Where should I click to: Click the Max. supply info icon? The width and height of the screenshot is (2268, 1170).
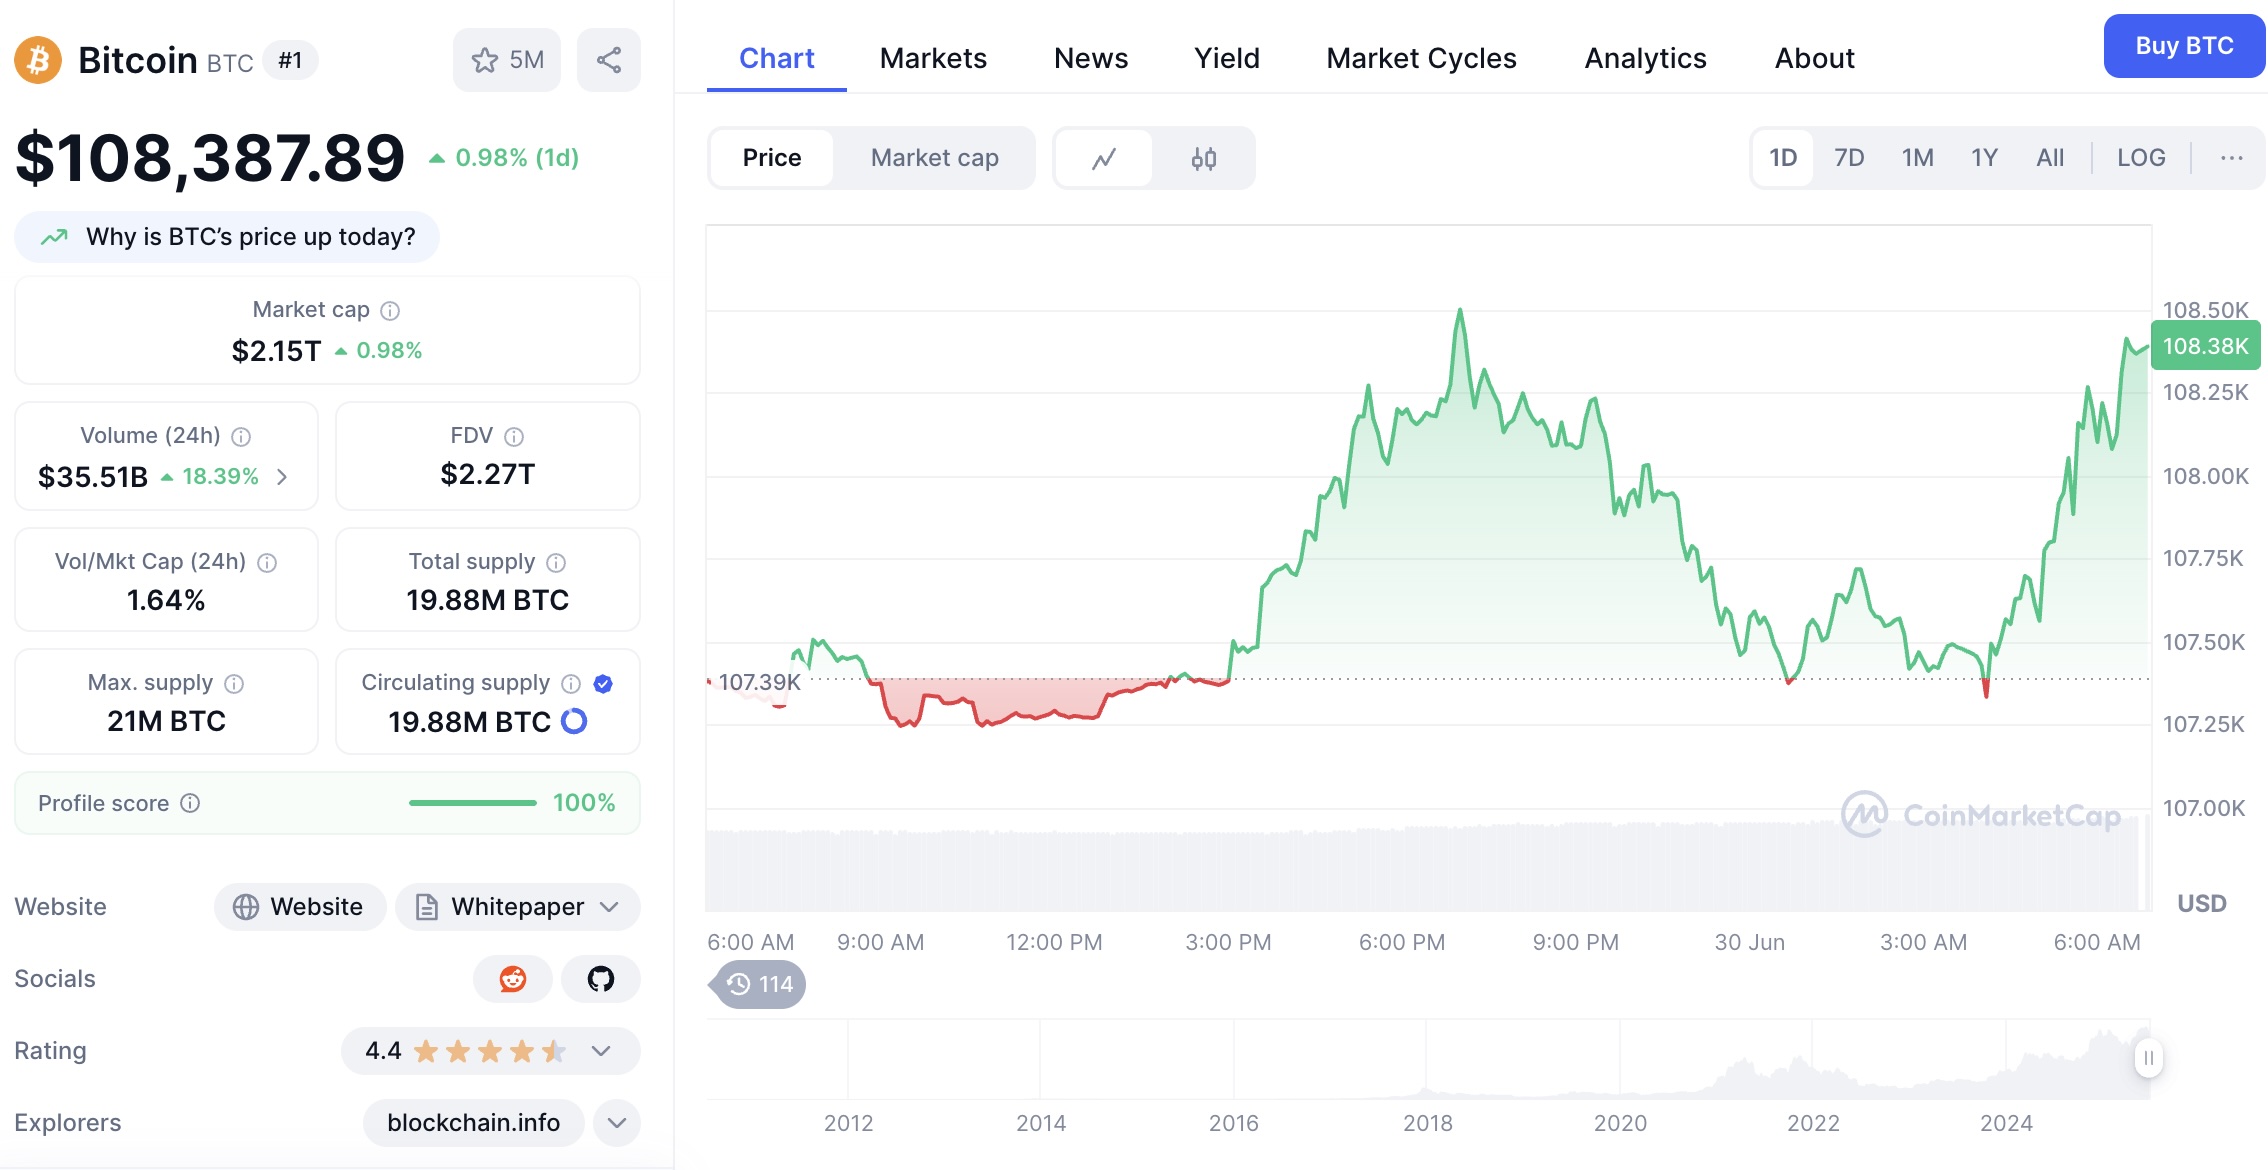coord(234,684)
